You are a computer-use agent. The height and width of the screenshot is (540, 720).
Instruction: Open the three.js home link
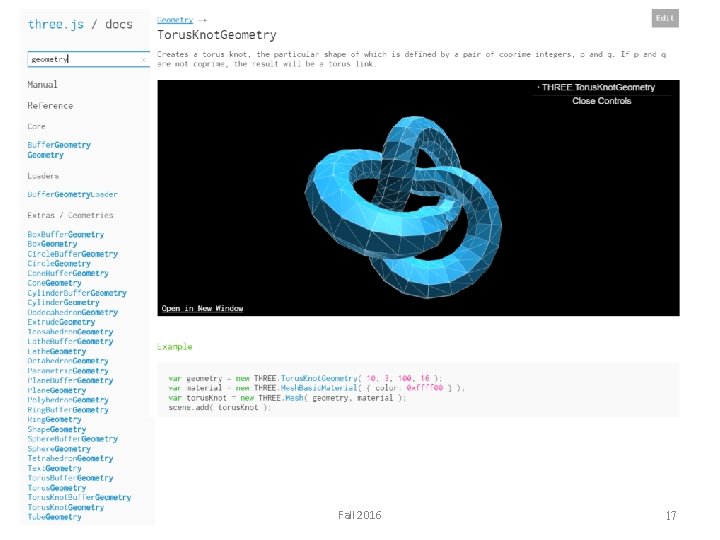point(56,24)
